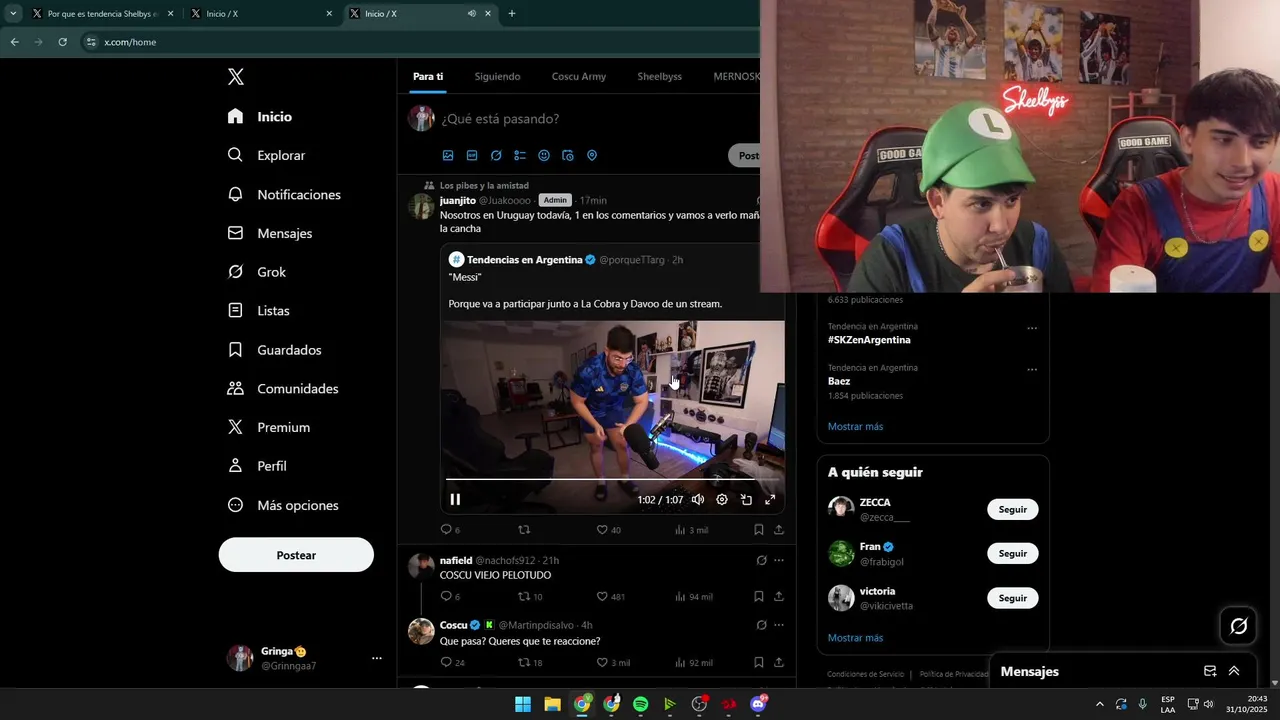Open Spotify from the taskbar
Image resolution: width=1280 pixels, height=720 pixels.
coord(640,704)
